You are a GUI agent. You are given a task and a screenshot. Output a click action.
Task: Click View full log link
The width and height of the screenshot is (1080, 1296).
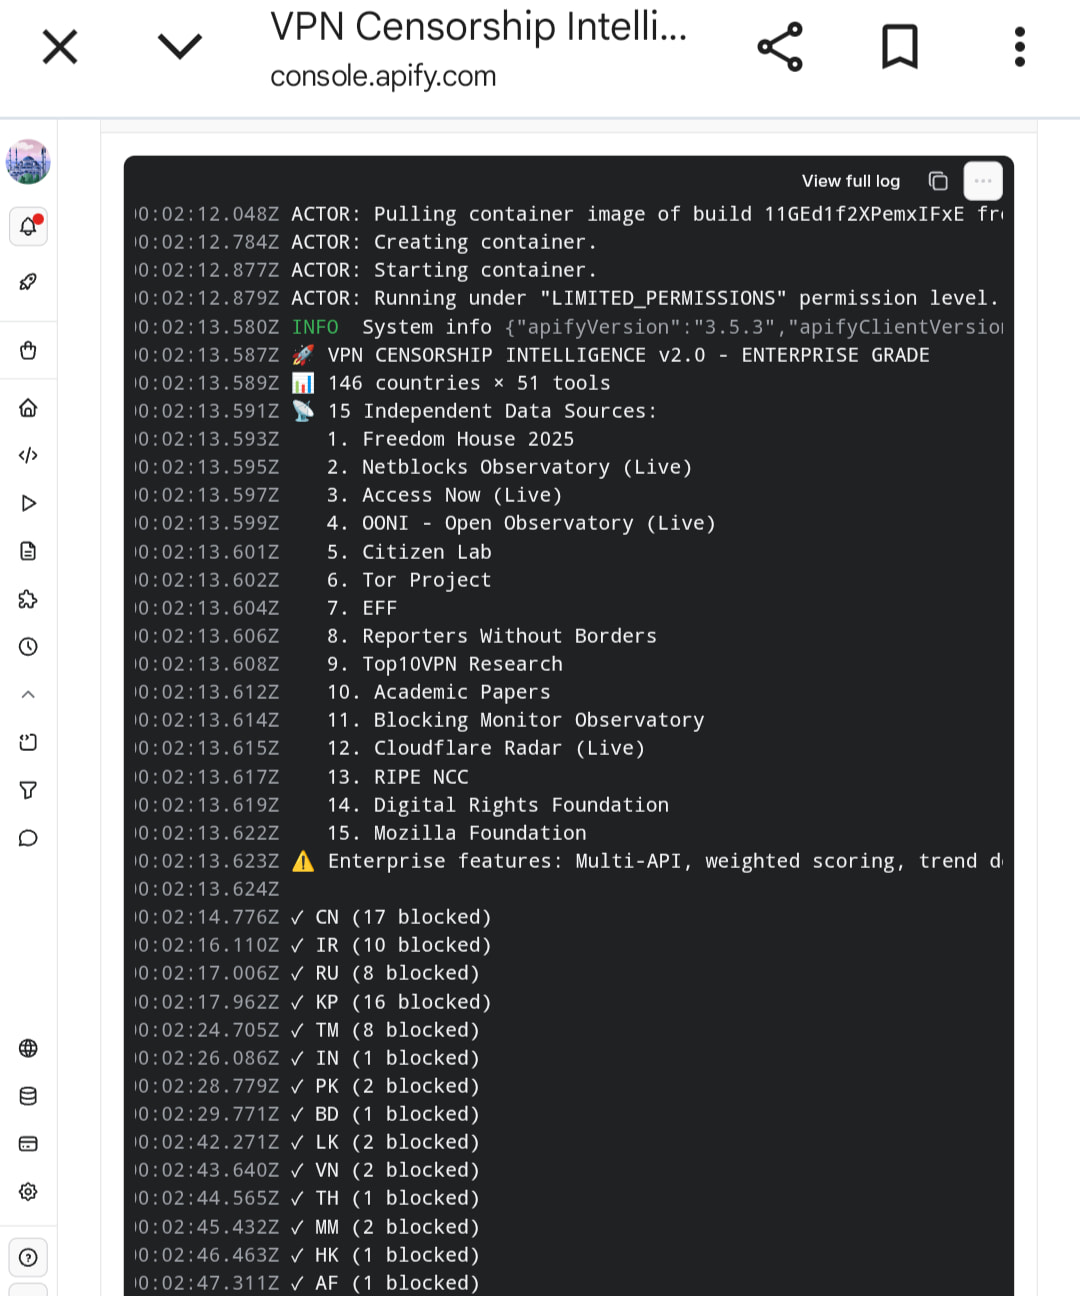850,181
